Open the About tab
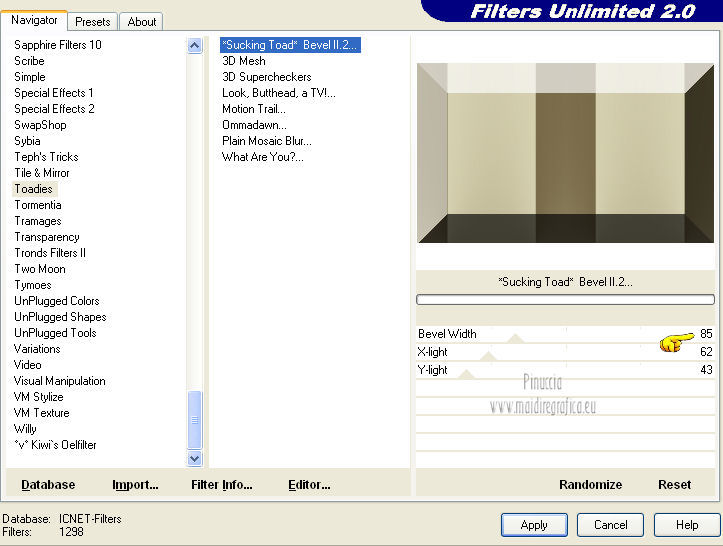 point(142,22)
